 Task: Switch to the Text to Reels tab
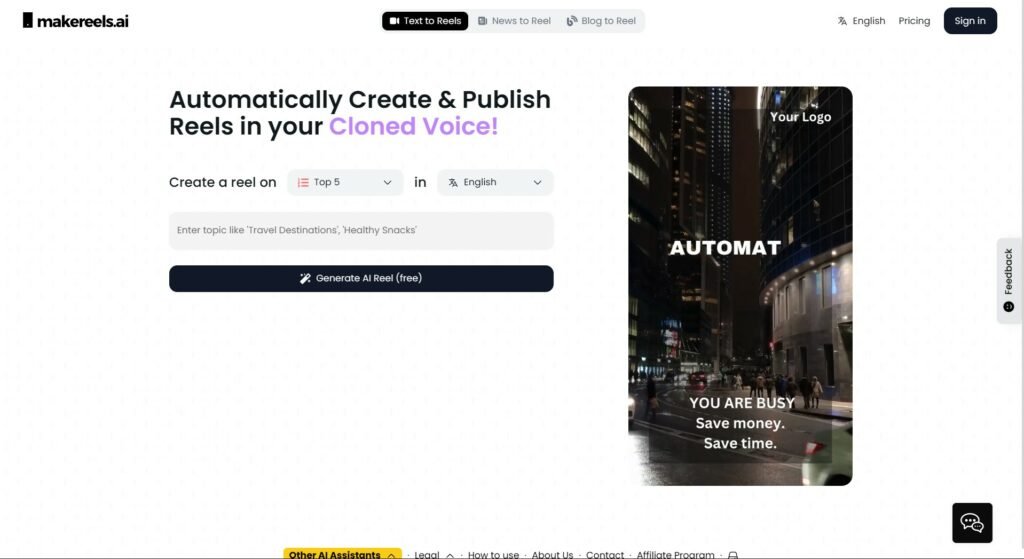[x=425, y=21]
